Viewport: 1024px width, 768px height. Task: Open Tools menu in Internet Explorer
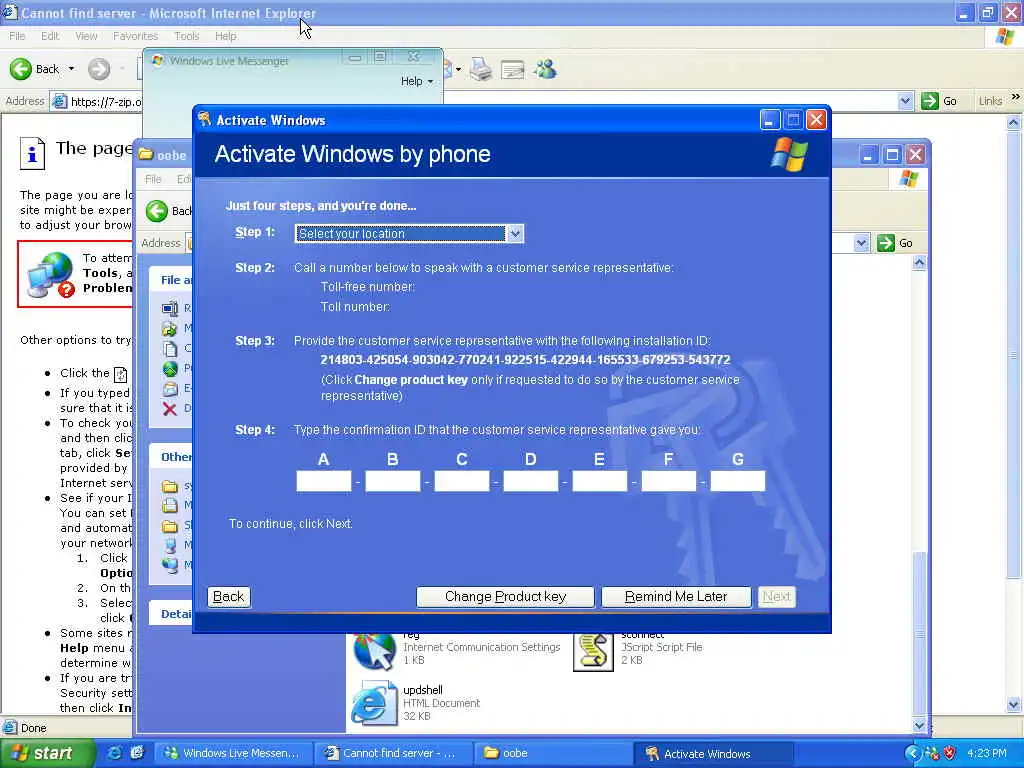click(186, 36)
